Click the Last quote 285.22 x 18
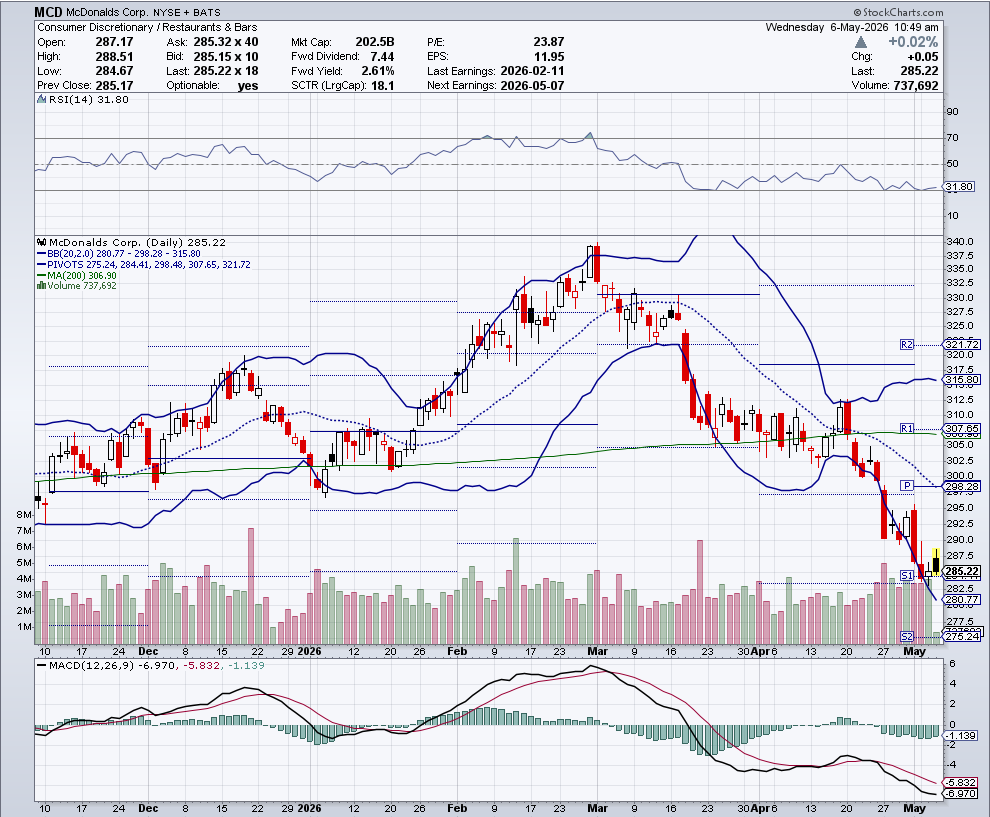The height and width of the screenshot is (817, 990). click(x=226, y=71)
